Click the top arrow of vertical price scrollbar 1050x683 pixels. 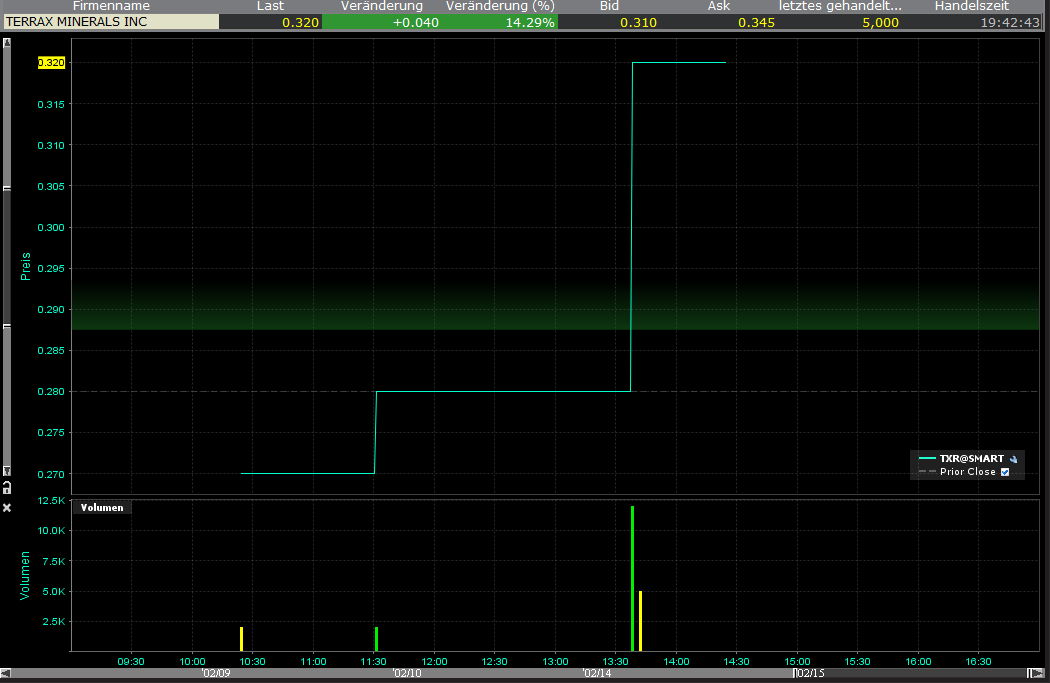click(x=7, y=43)
